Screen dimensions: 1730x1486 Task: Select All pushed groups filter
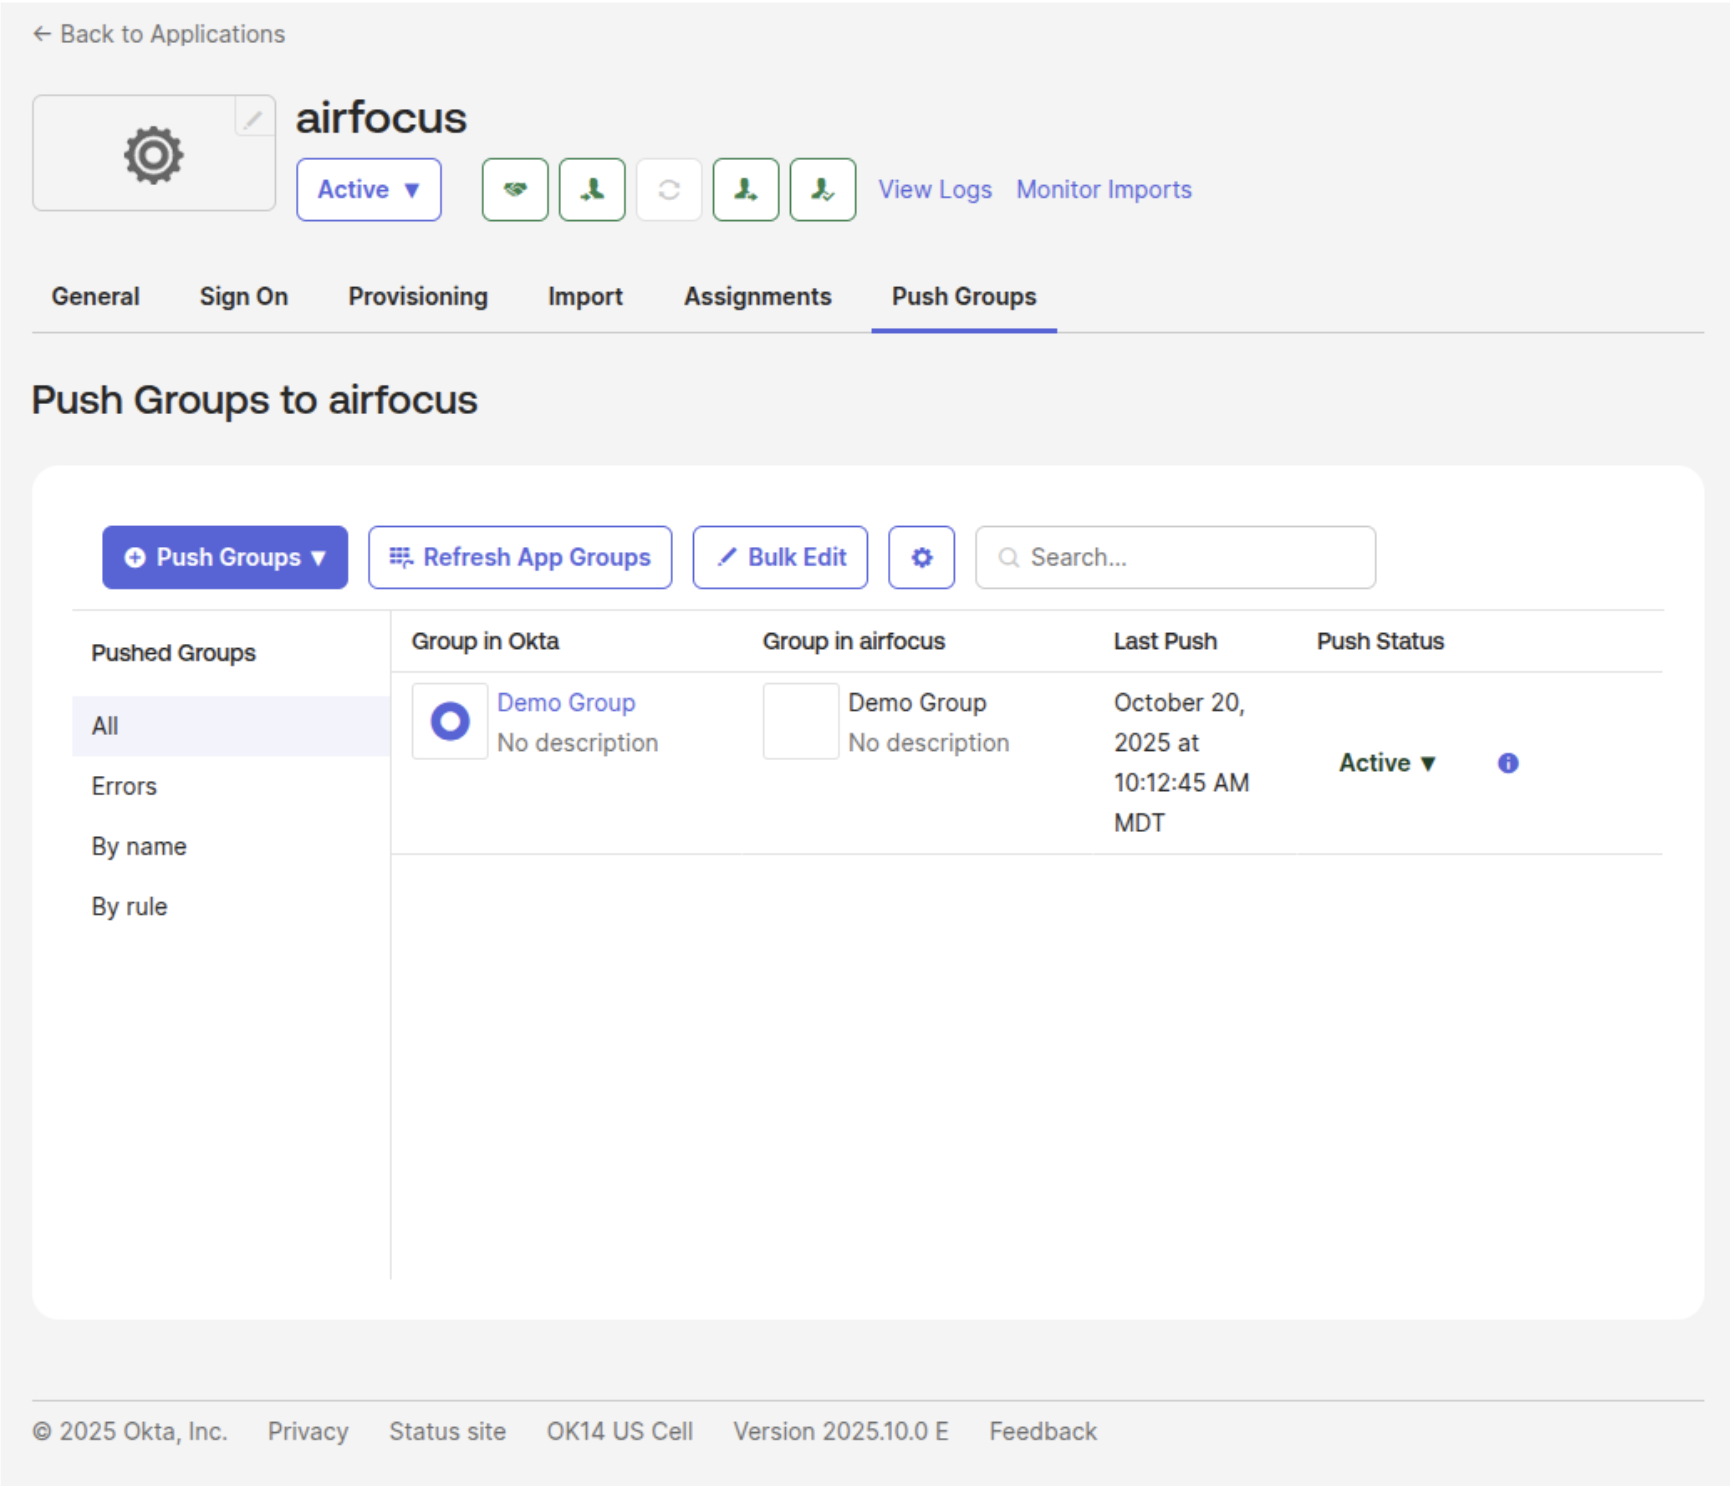pyautogui.click(x=231, y=726)
